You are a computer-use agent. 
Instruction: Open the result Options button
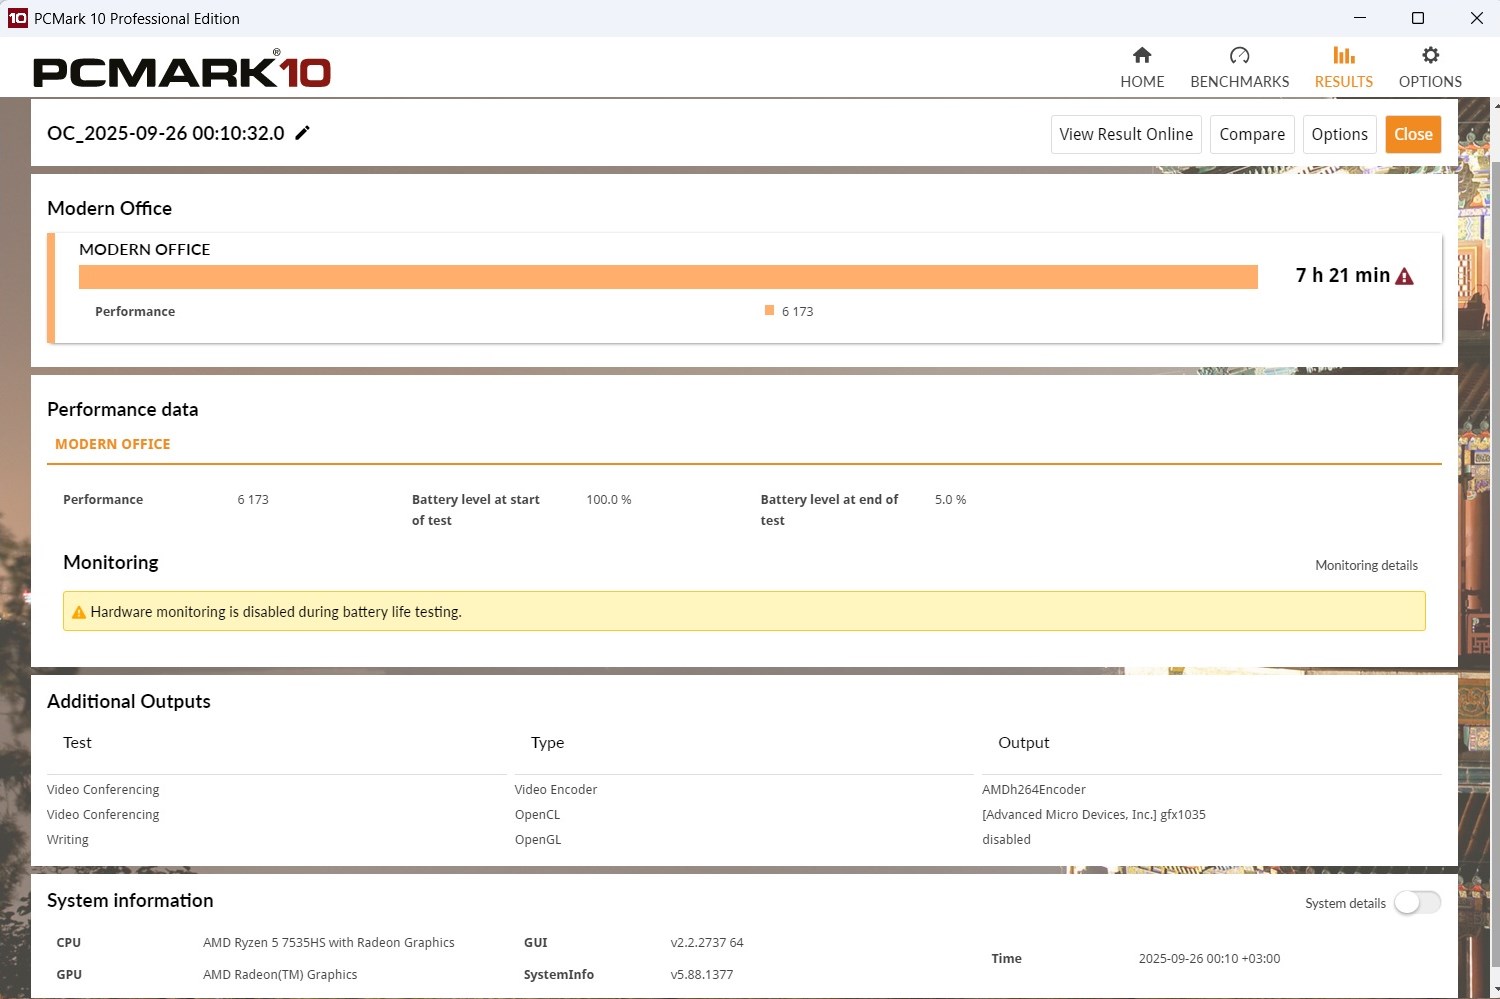tap(1339, 134)
